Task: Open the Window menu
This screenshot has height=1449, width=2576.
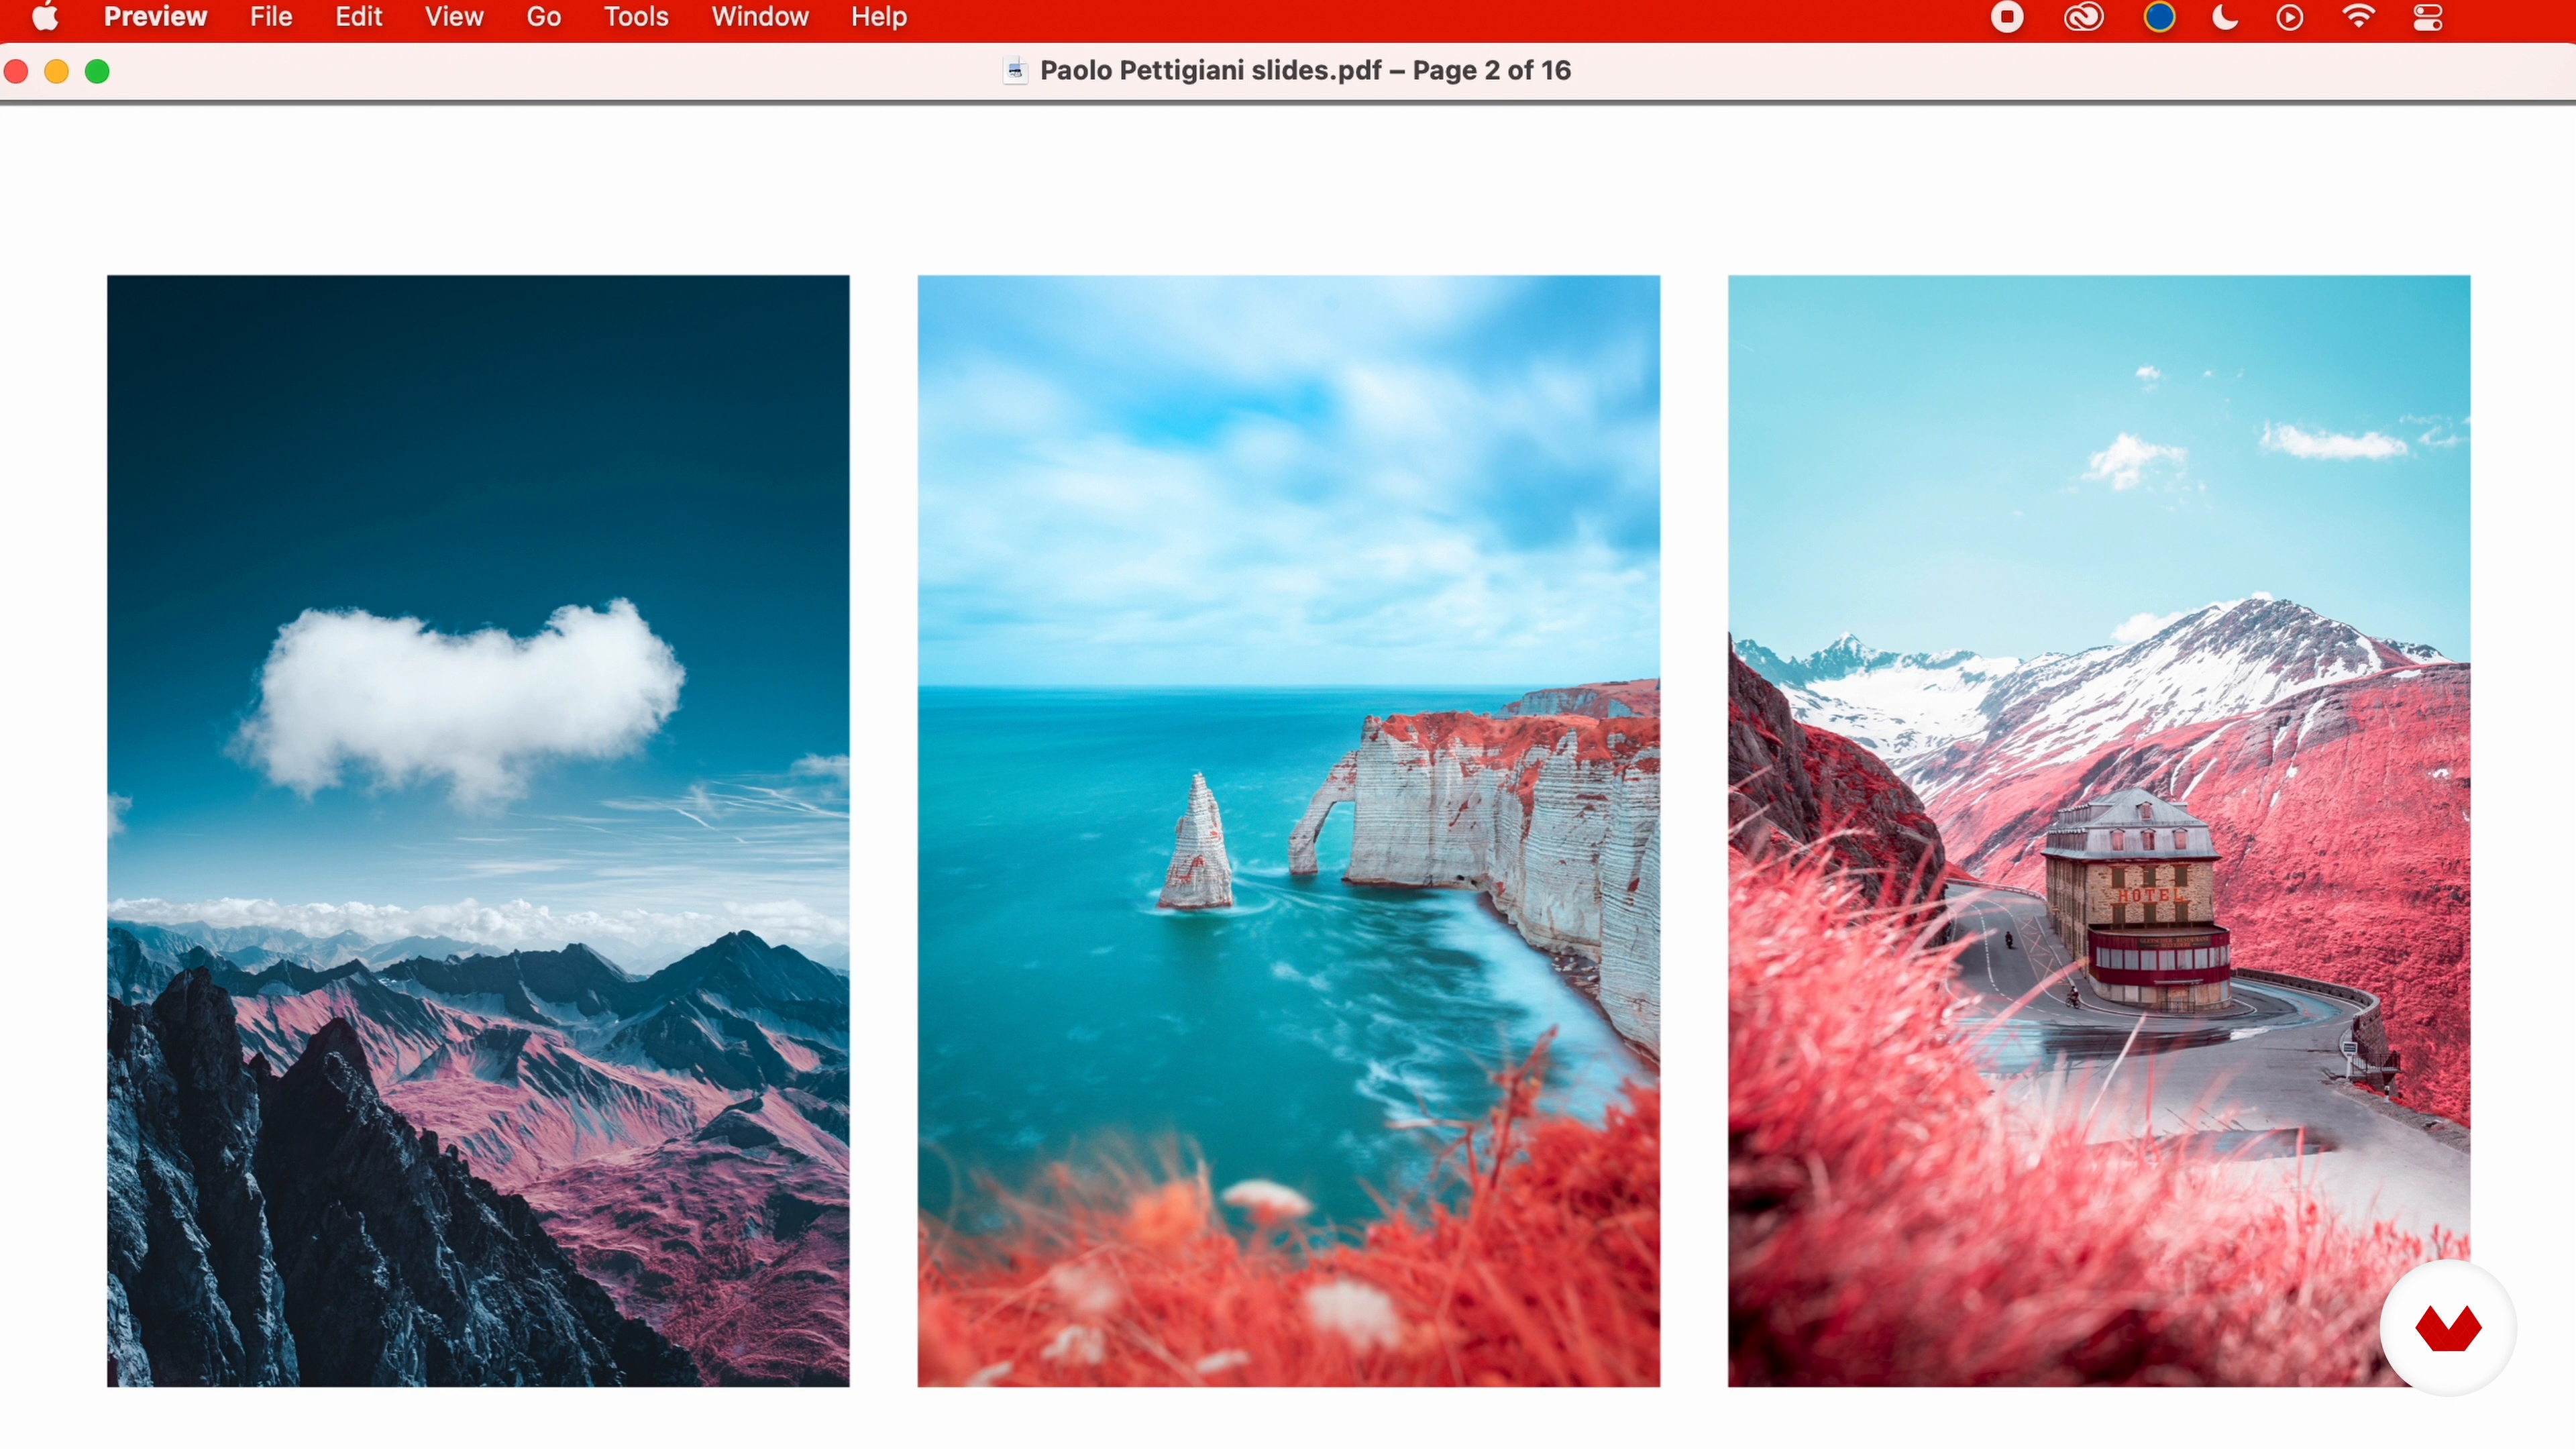Action: [760, 17]
